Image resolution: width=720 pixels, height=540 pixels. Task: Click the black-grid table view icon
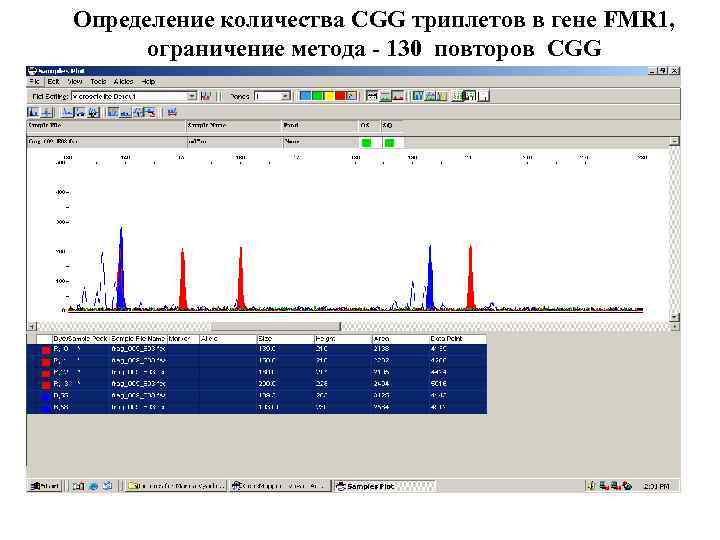(372, 96)
